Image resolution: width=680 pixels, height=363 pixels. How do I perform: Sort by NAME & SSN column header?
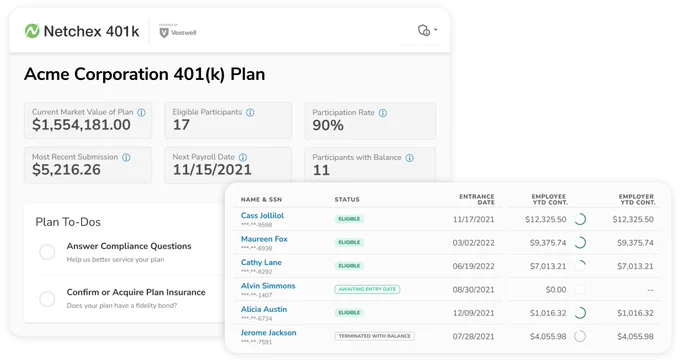261,199
